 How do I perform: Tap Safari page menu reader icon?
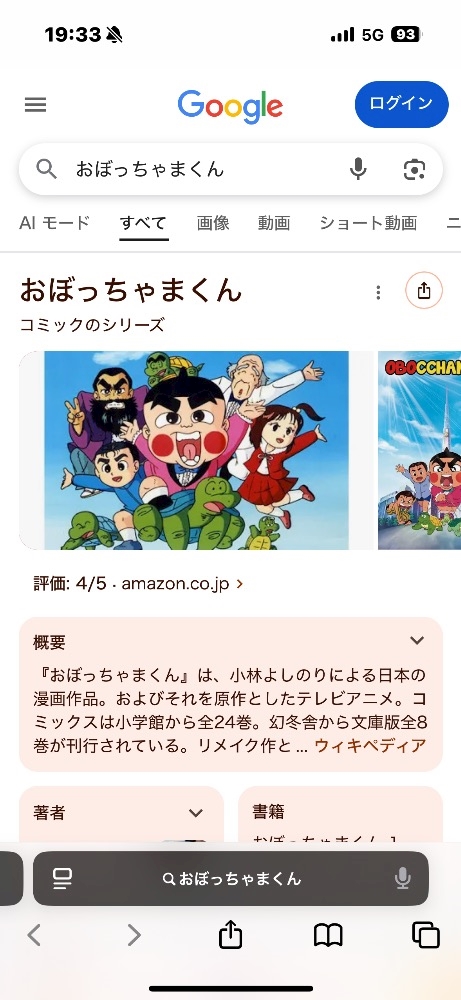(62, 879)
